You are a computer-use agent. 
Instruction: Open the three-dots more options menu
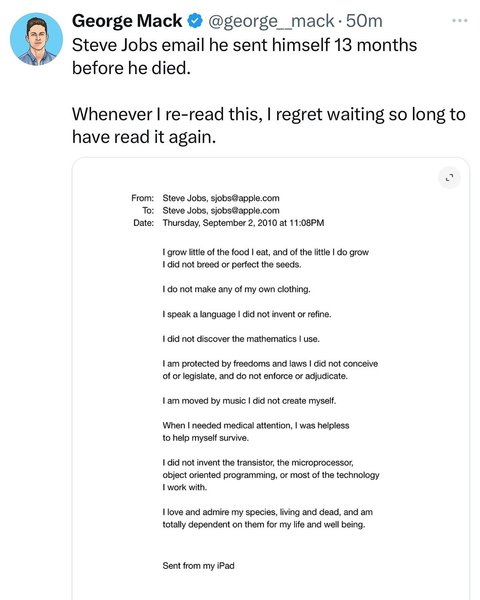tap(459, 21)
